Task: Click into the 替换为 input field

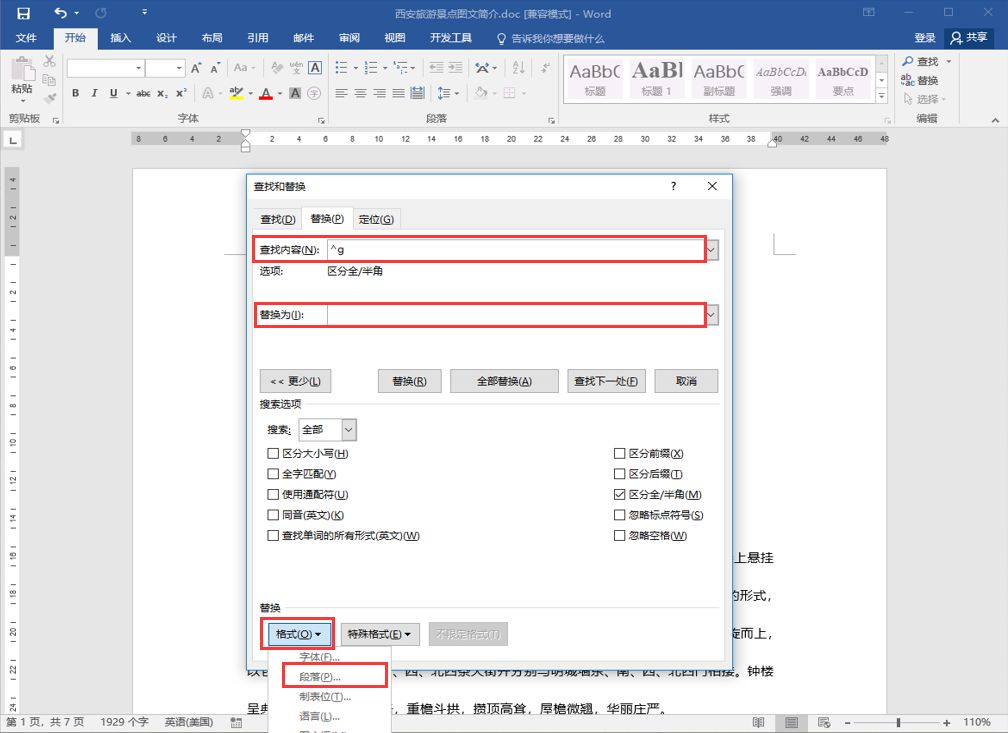Action: 516,315
